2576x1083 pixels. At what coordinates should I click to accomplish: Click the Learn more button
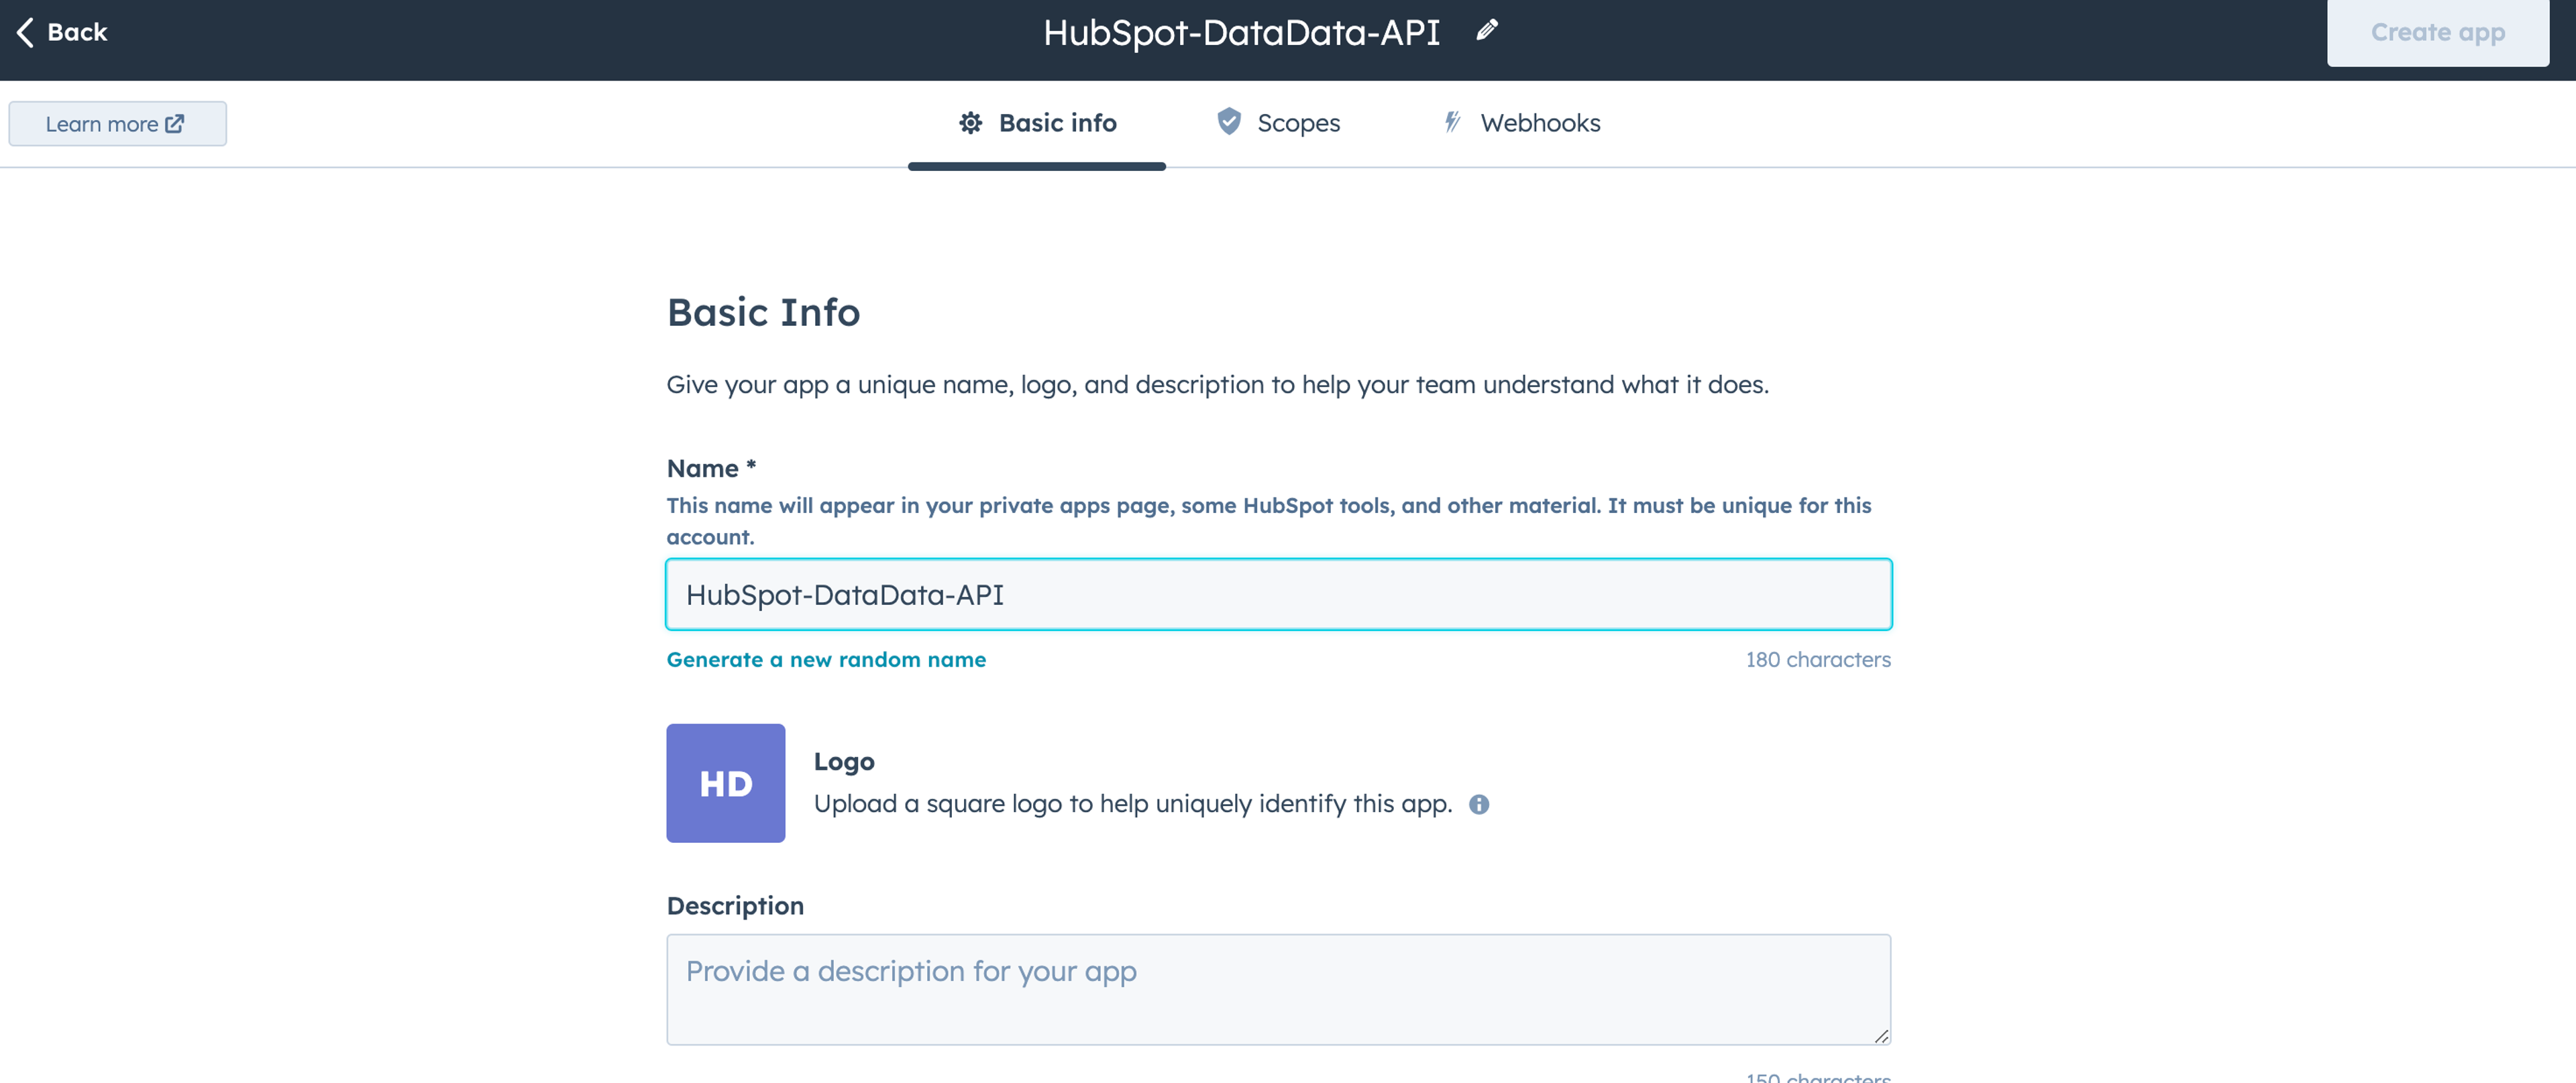117,124
